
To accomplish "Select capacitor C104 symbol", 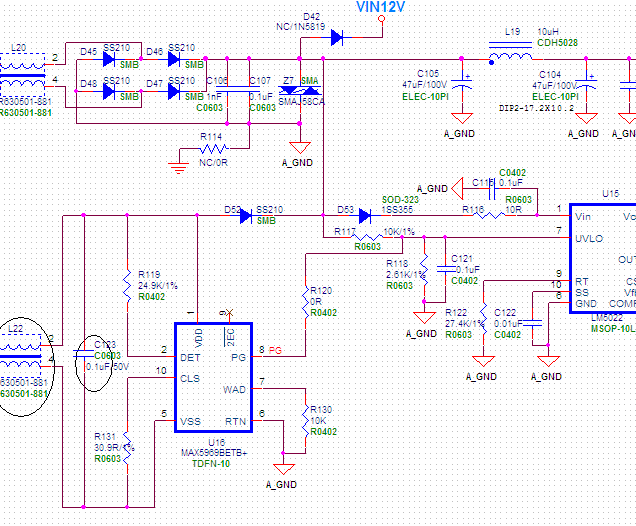I will pyautogui.click(x=586, y=83).
